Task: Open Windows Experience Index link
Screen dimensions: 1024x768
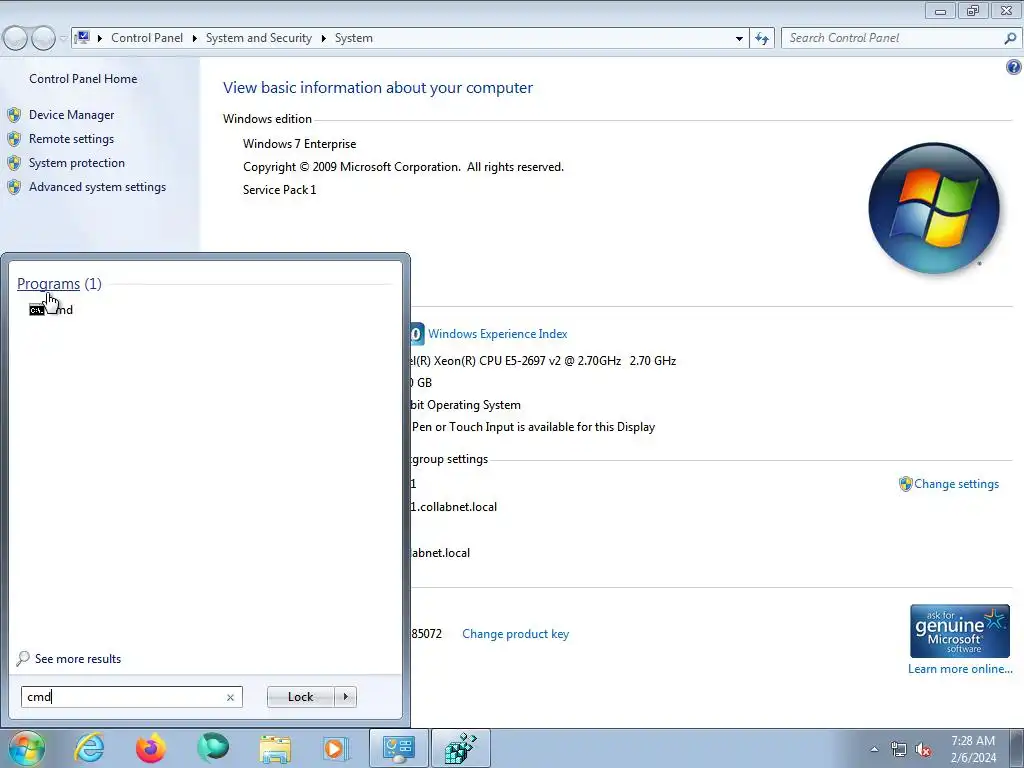Action: coord(498,334)
